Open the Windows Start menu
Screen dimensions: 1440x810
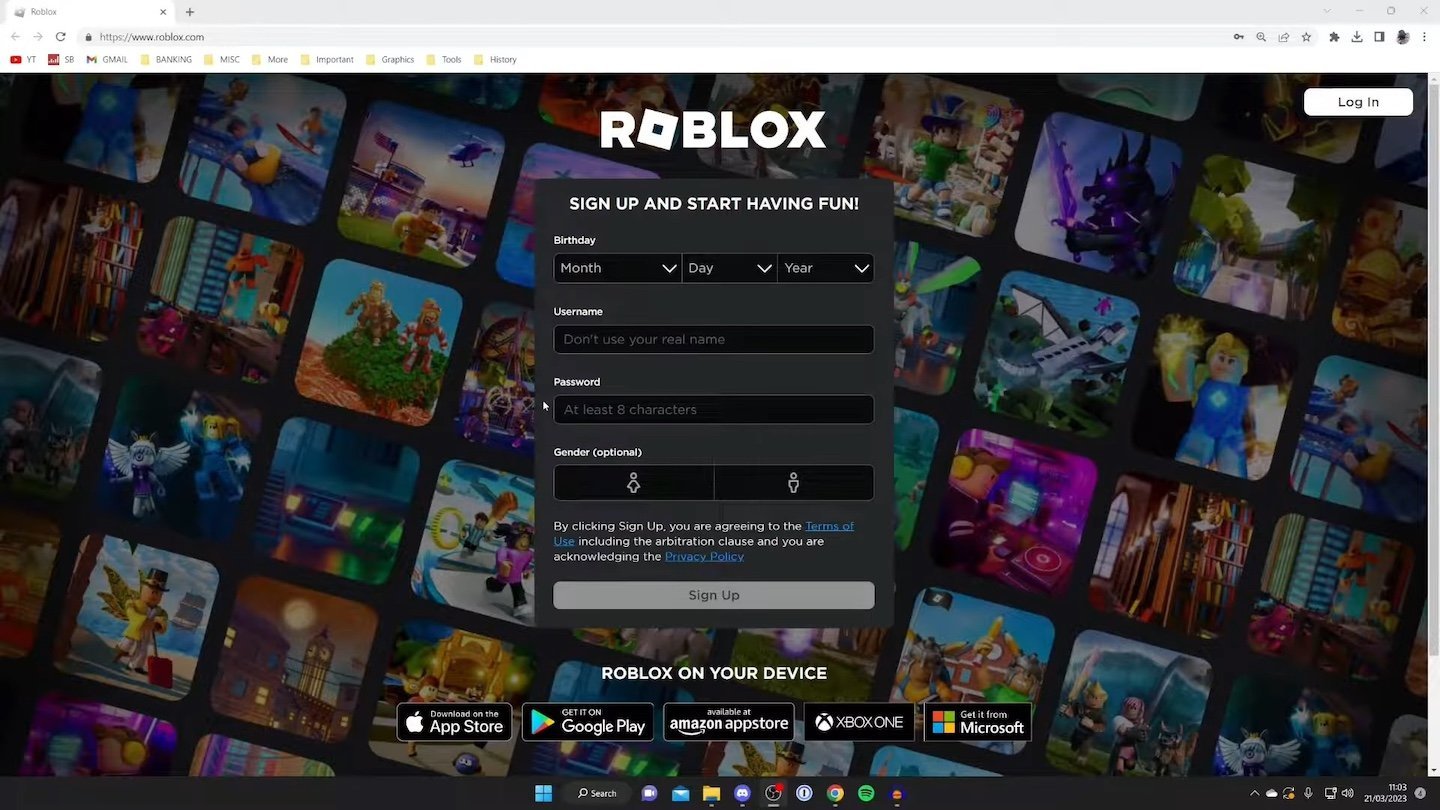coord(543,793)
